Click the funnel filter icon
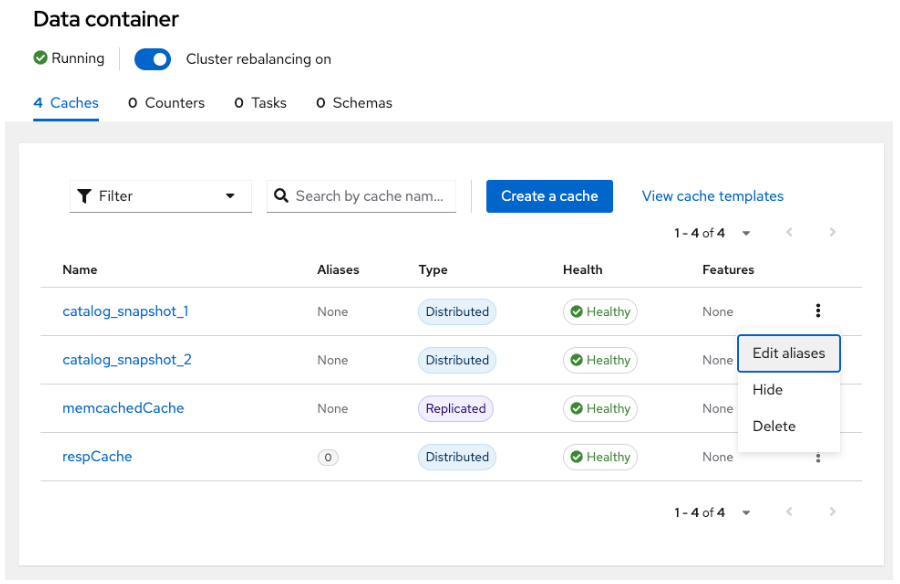Screen dimensions: 900x584 pos(84,196)
